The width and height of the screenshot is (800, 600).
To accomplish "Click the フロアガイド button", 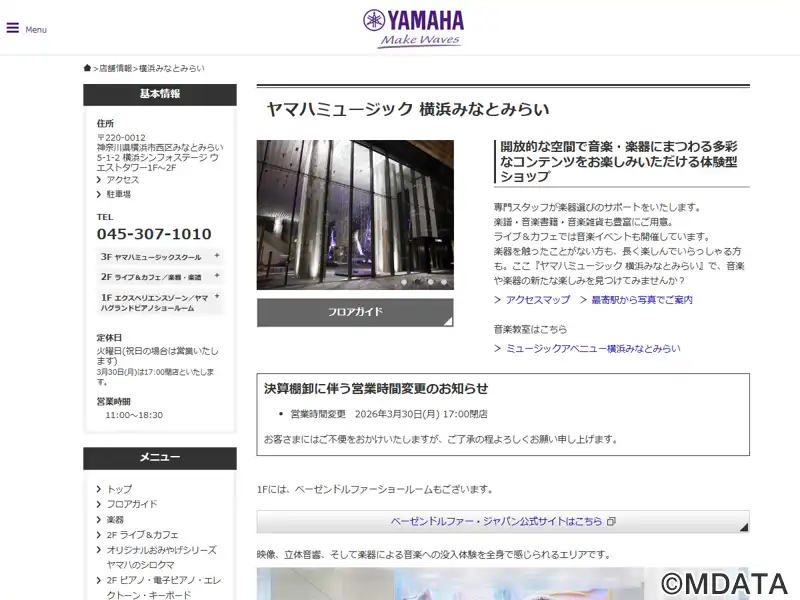I will pyautogui.click(x=355, y=312).
